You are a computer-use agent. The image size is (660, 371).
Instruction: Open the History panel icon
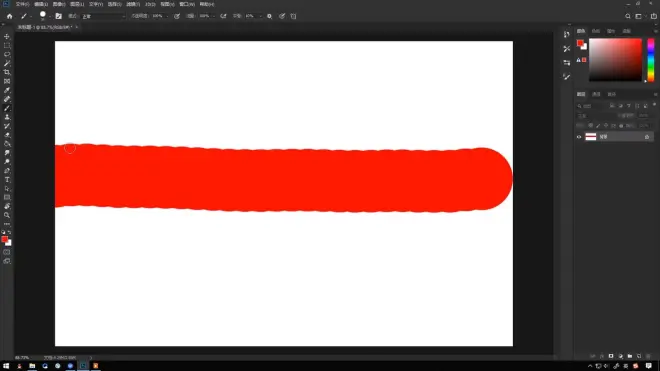pyautogui.click(x=567, y=35)
